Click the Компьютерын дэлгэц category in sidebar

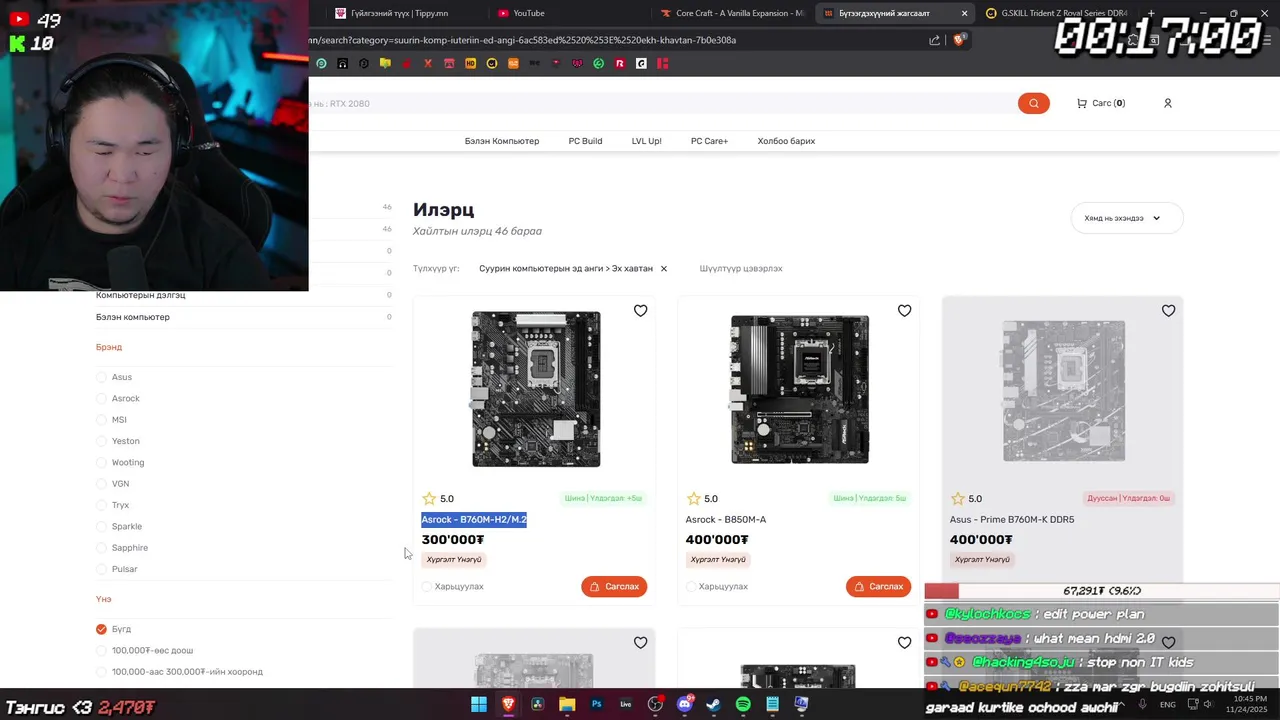(x=141, y=295)
